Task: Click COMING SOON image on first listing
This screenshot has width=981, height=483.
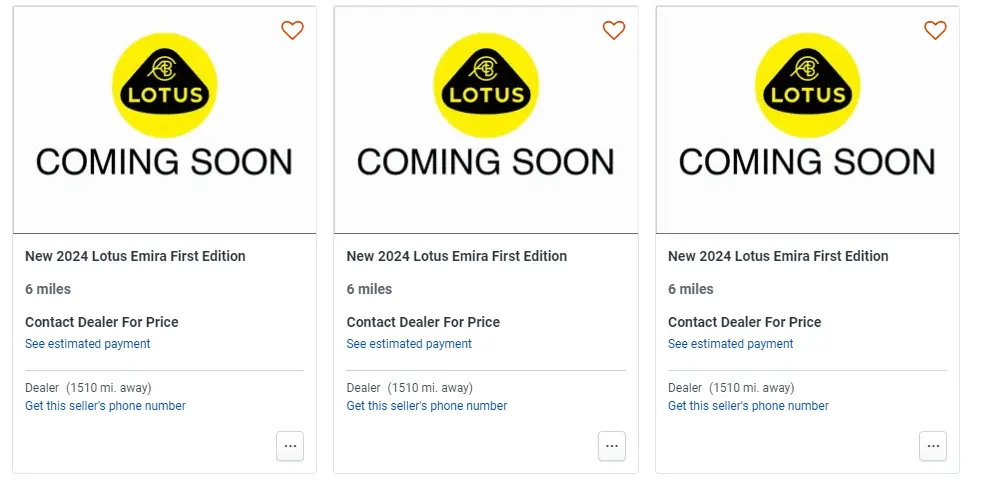Action: coord(165,120)
